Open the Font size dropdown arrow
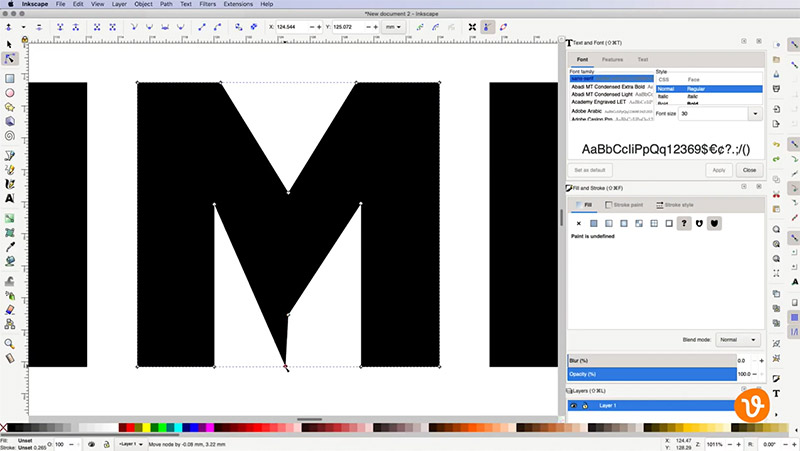The image size is (800, 451). (x=755, y=114)
